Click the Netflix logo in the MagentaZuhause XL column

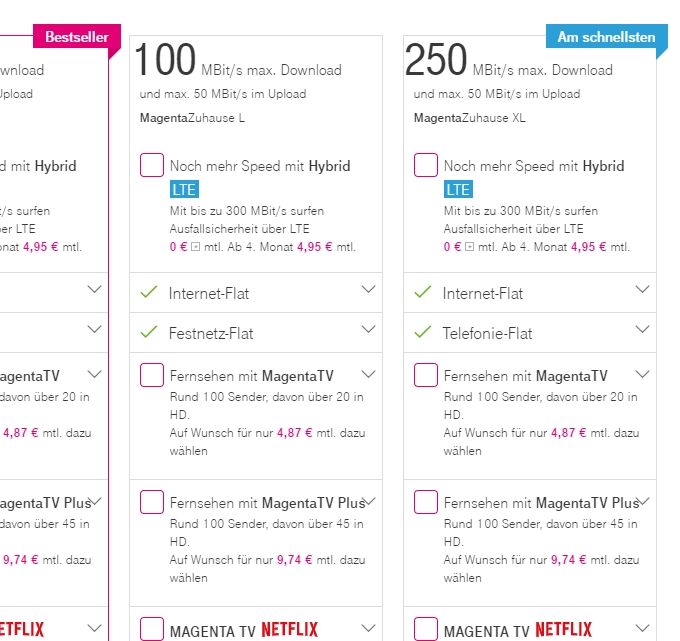click(563, 630)
